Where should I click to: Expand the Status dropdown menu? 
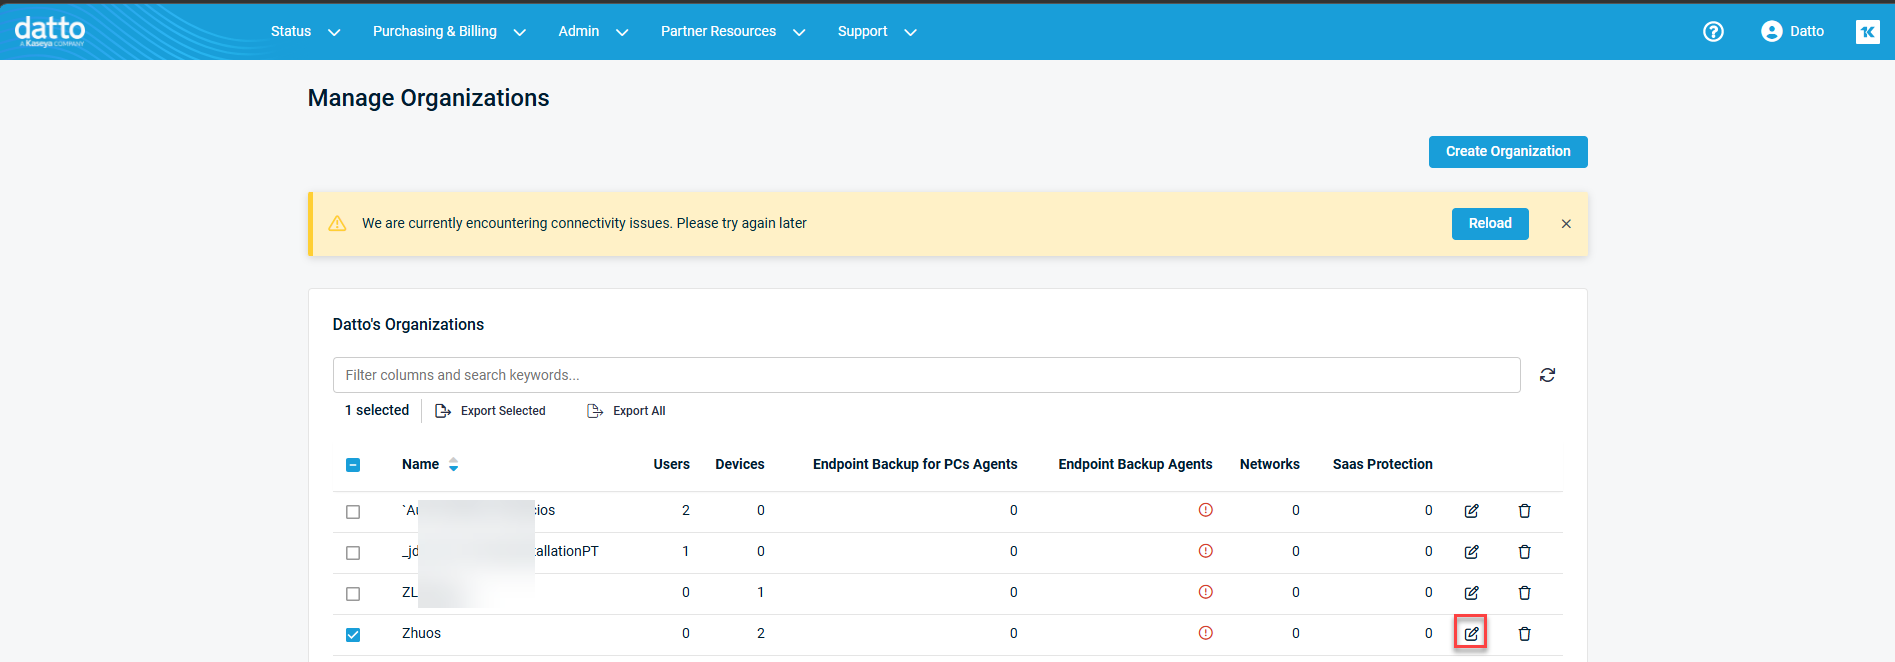[305, 32]
